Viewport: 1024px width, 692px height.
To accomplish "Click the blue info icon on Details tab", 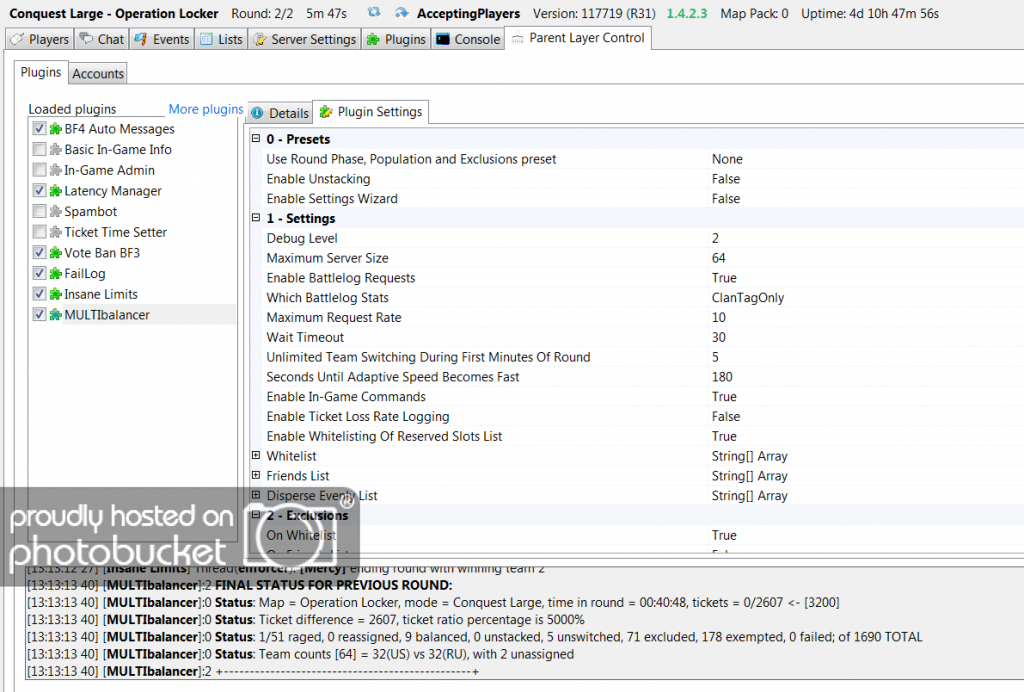I will [x=257, y=113].
